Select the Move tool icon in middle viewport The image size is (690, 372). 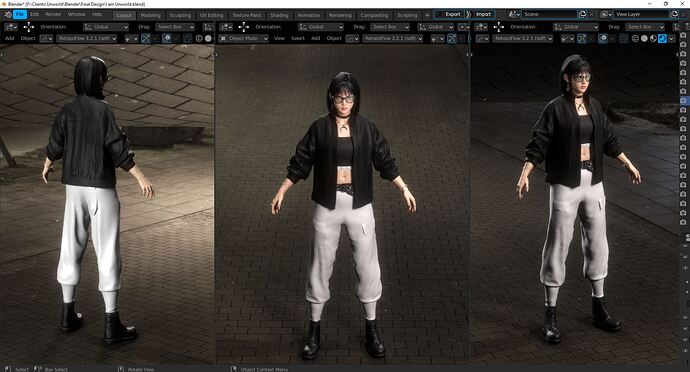(244, 27)
